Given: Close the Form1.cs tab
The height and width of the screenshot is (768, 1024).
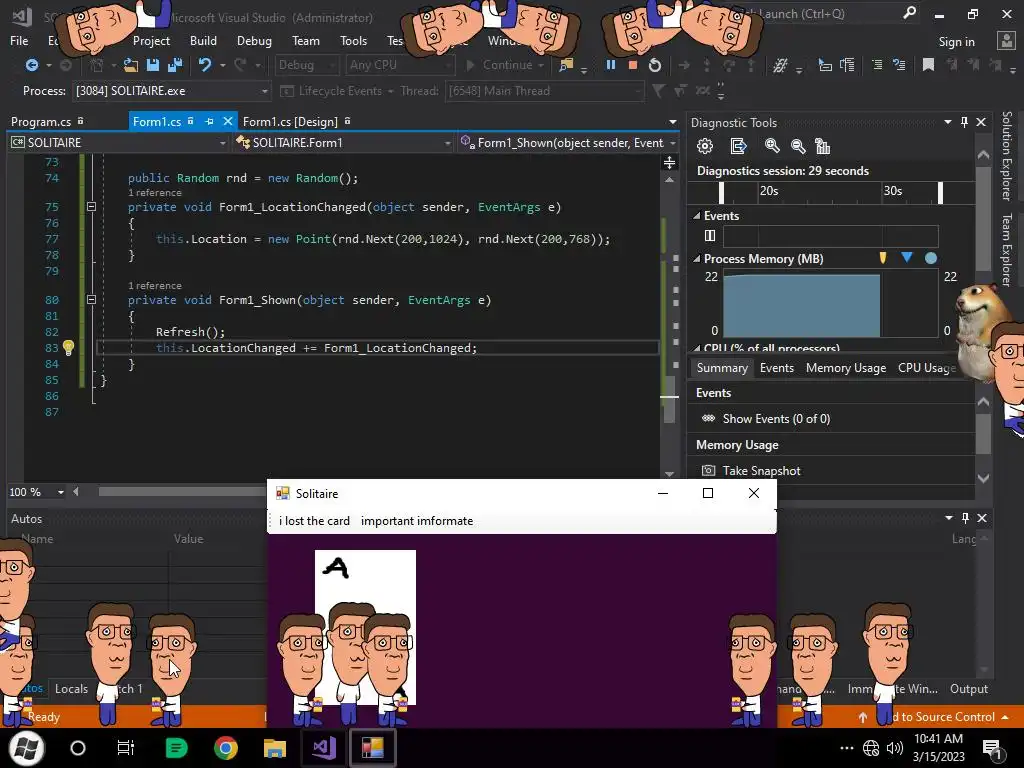Looking at the screenshot, I should 227,121.
